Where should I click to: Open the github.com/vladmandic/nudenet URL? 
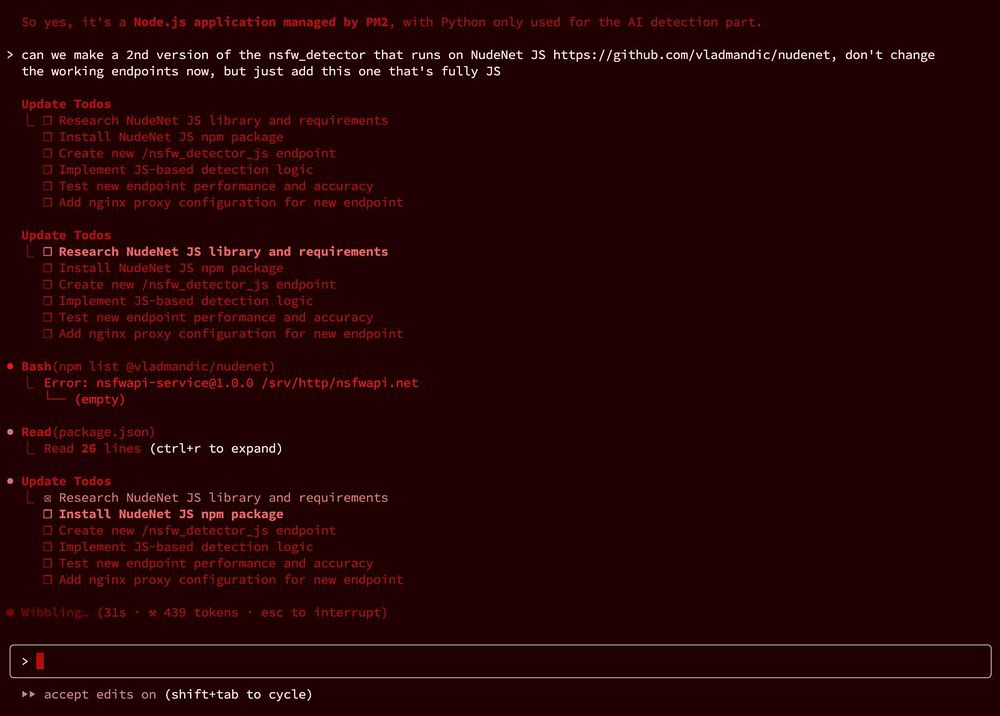(x=694, y=55)
